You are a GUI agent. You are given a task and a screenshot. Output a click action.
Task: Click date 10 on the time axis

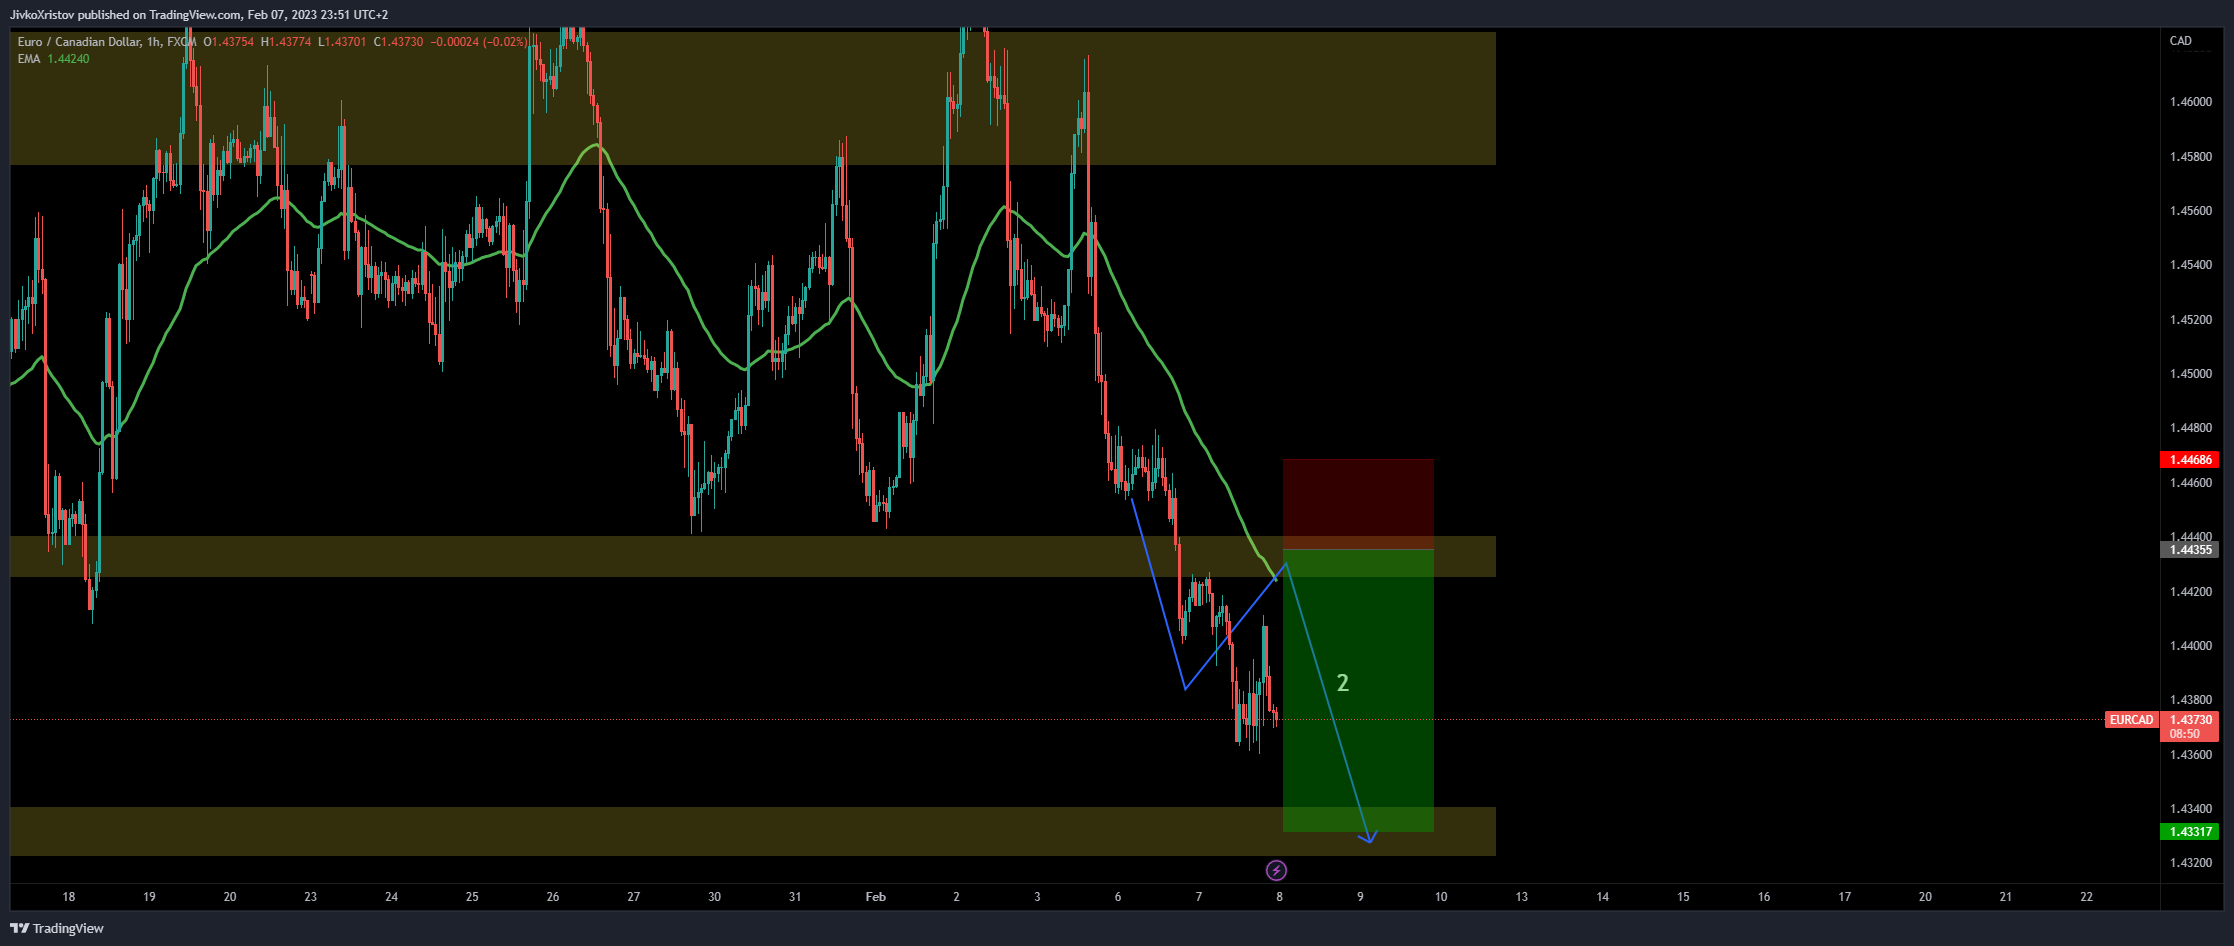(1441, 897)
